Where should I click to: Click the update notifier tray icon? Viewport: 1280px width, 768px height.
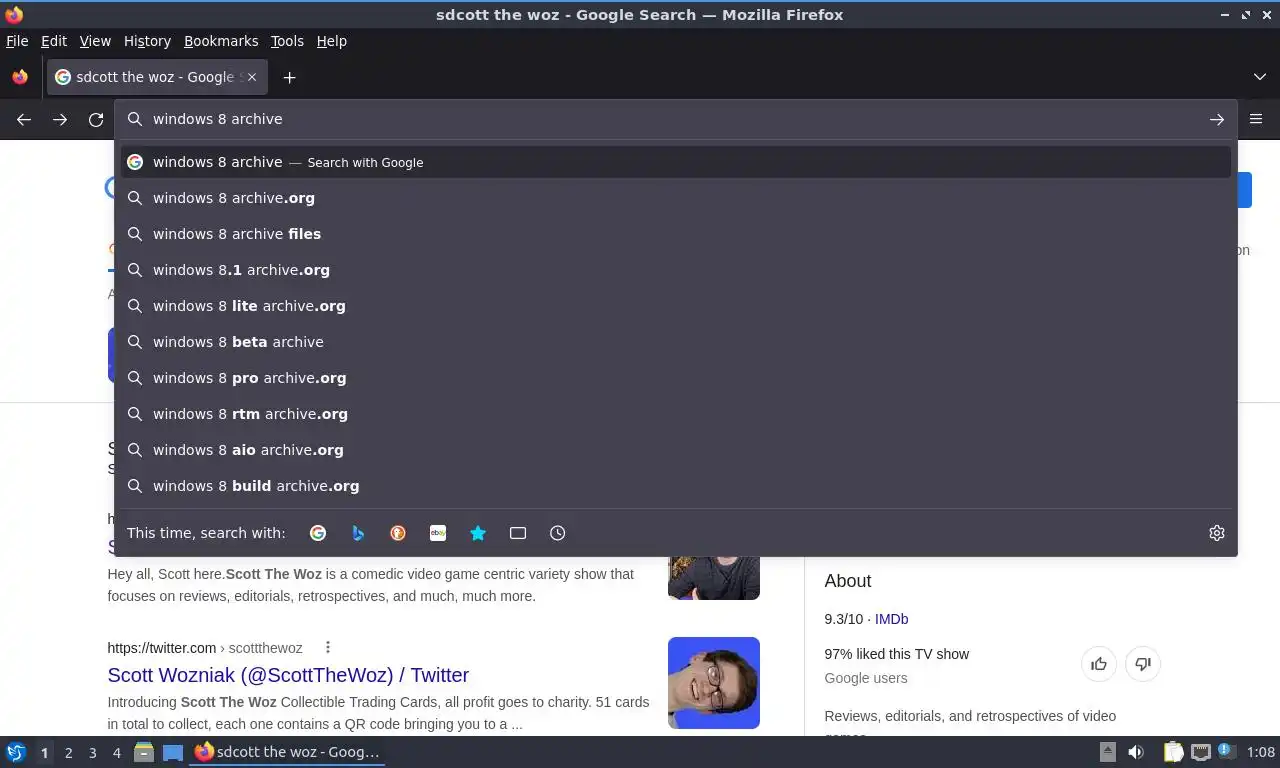click(x=1225, y=752)
